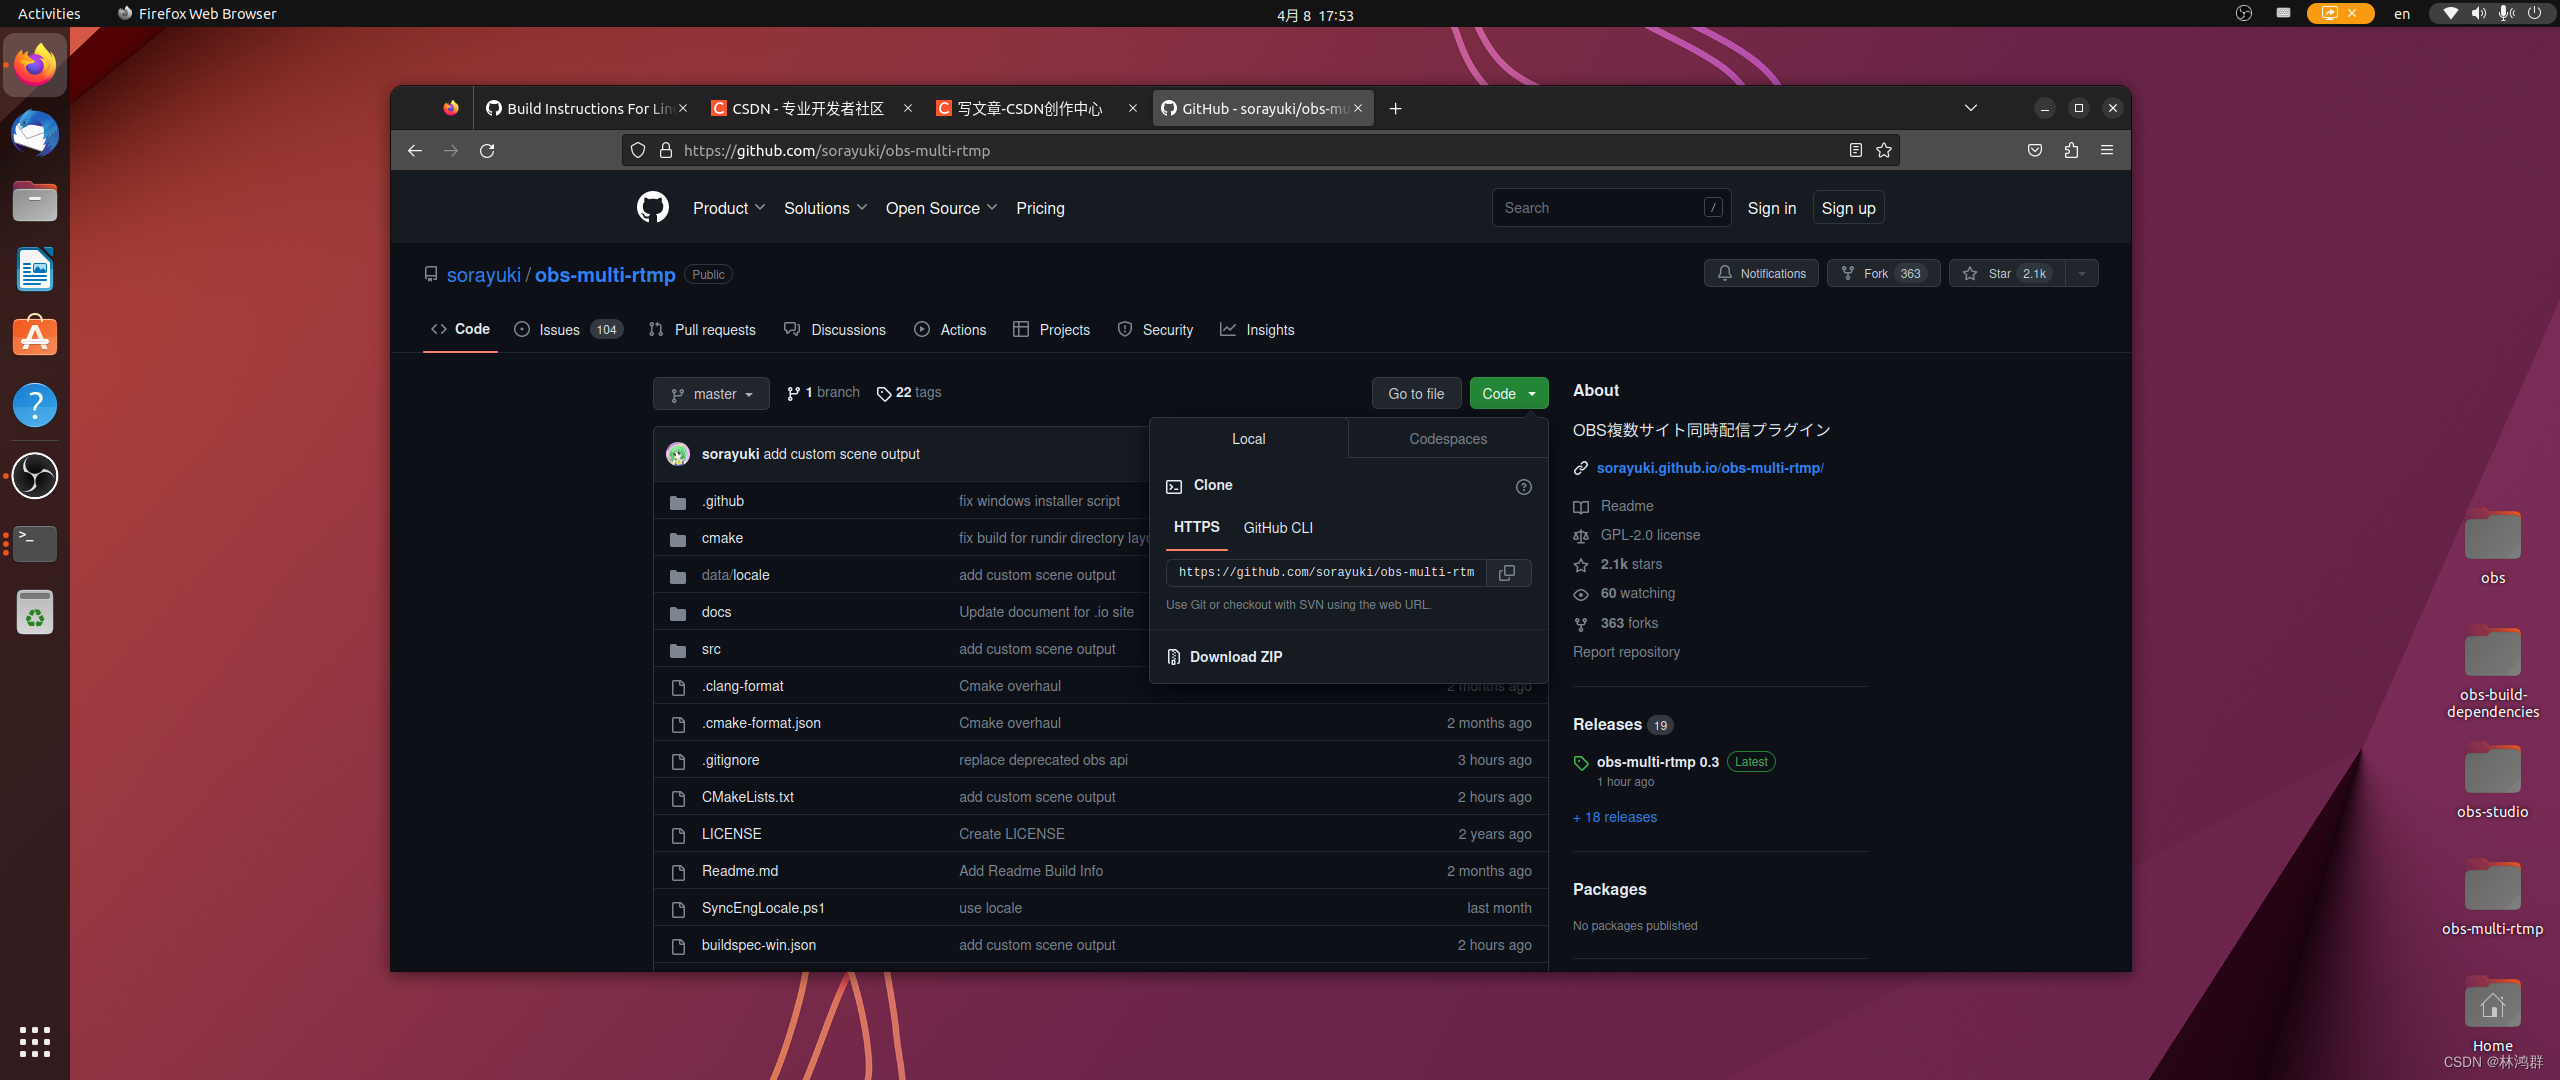Click Download ZIP

pyautogui.click(x=1236, y=657)
